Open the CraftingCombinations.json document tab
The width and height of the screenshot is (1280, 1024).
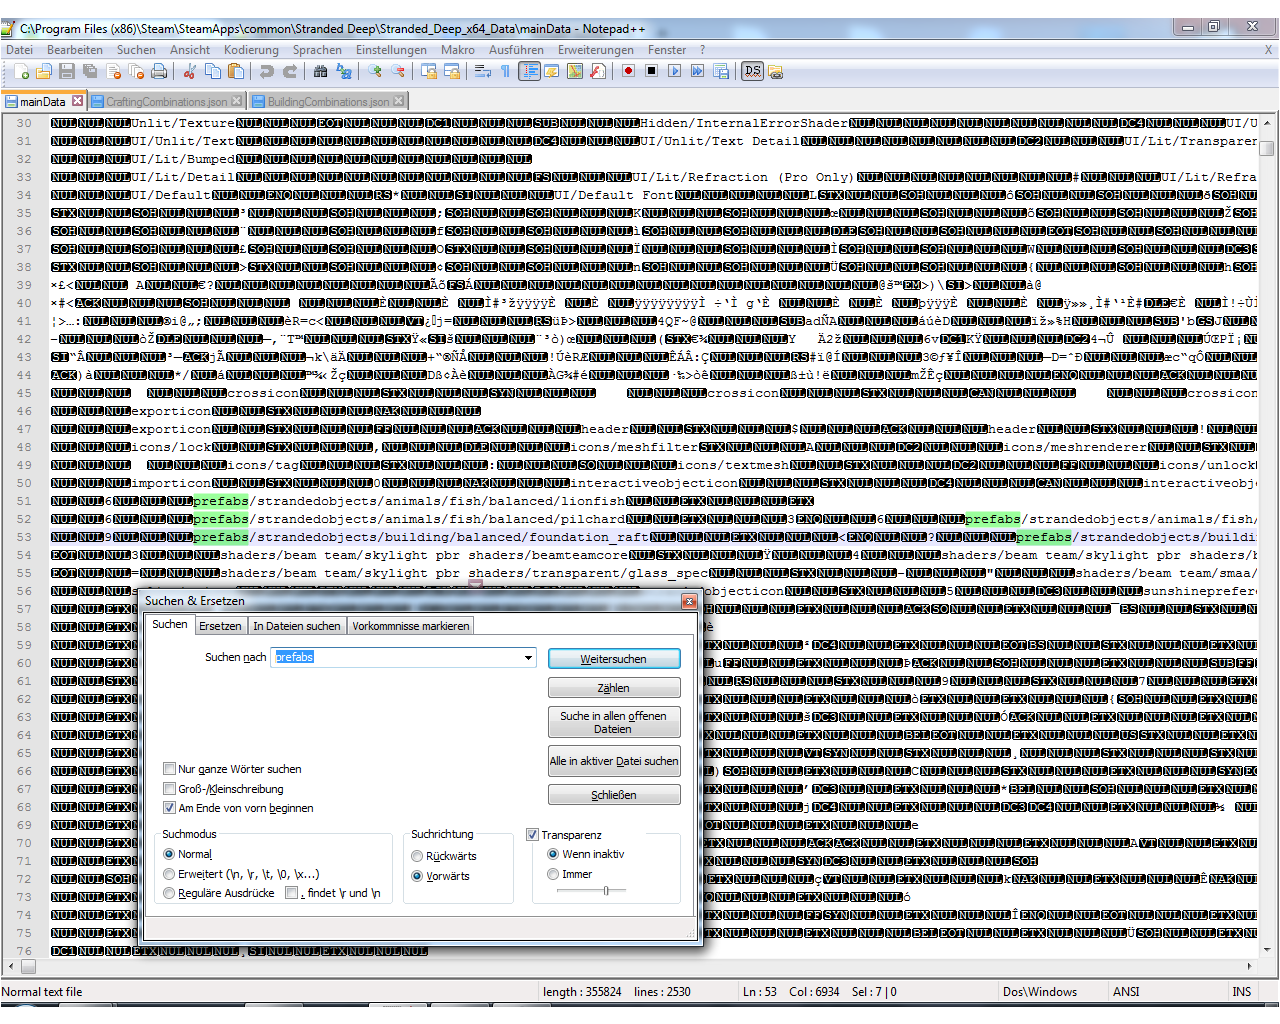pos(166,102)
